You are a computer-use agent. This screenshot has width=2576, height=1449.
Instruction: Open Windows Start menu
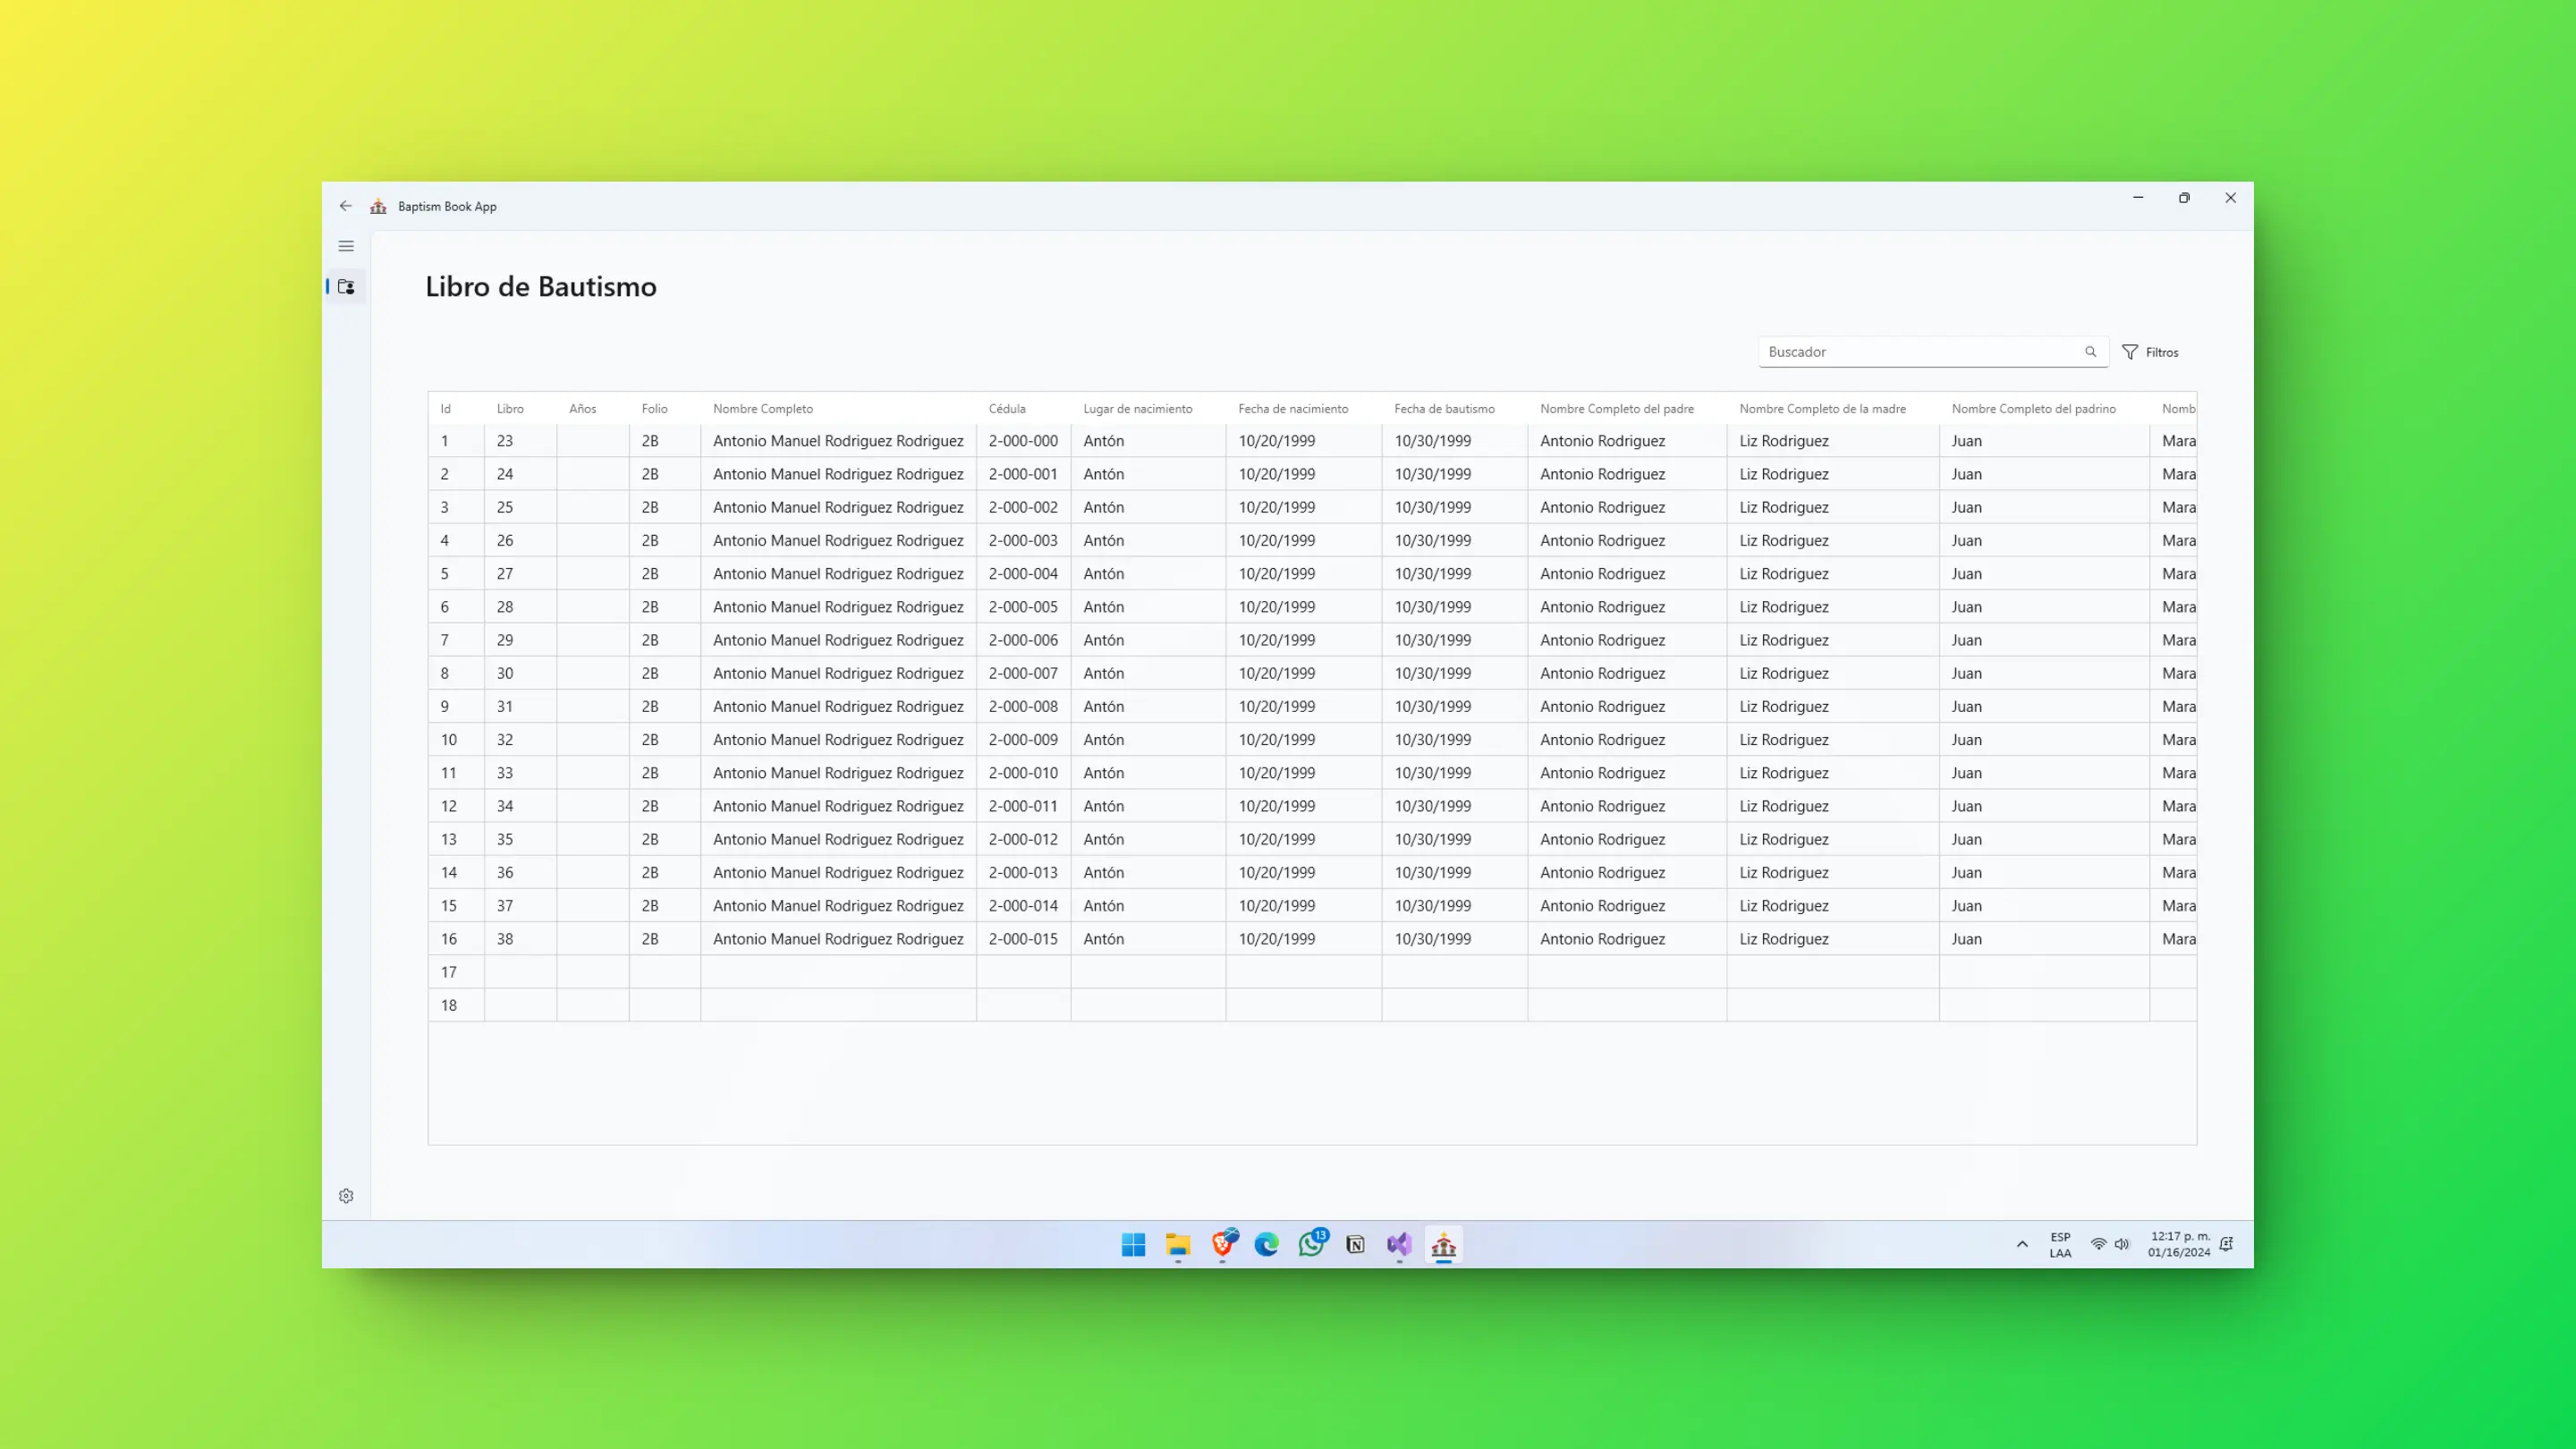pyautogui.click(x=1133, y=1245)
